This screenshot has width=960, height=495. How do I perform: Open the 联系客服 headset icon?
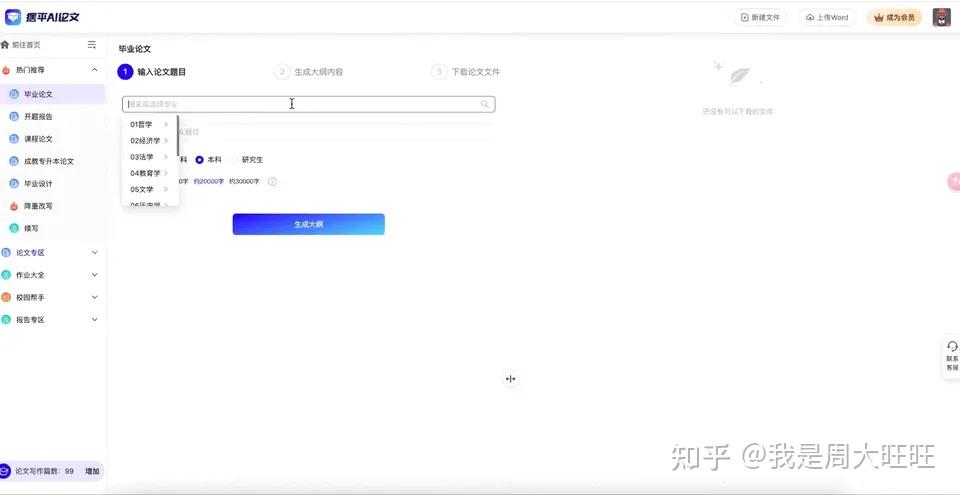pyautogui.click(x=952, y=347)
